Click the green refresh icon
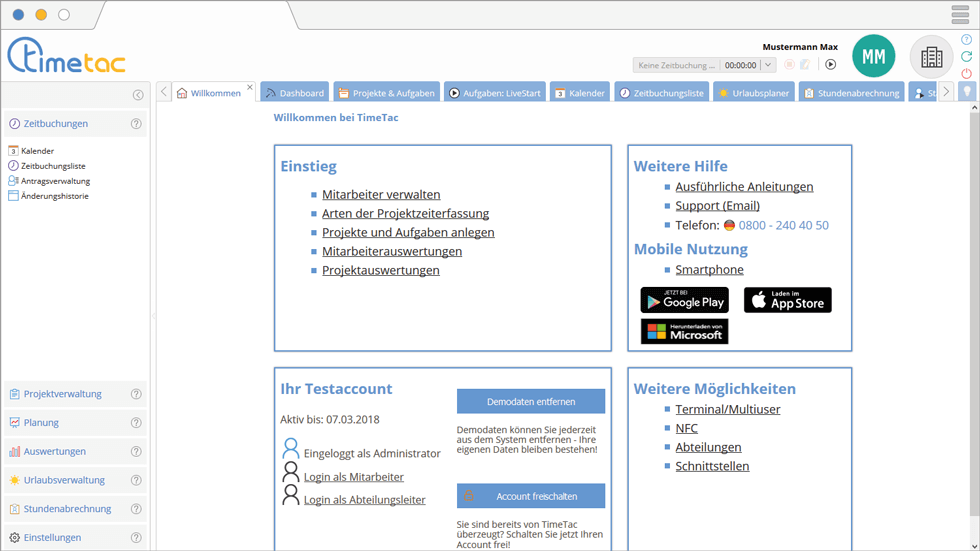 click(966, 57)
